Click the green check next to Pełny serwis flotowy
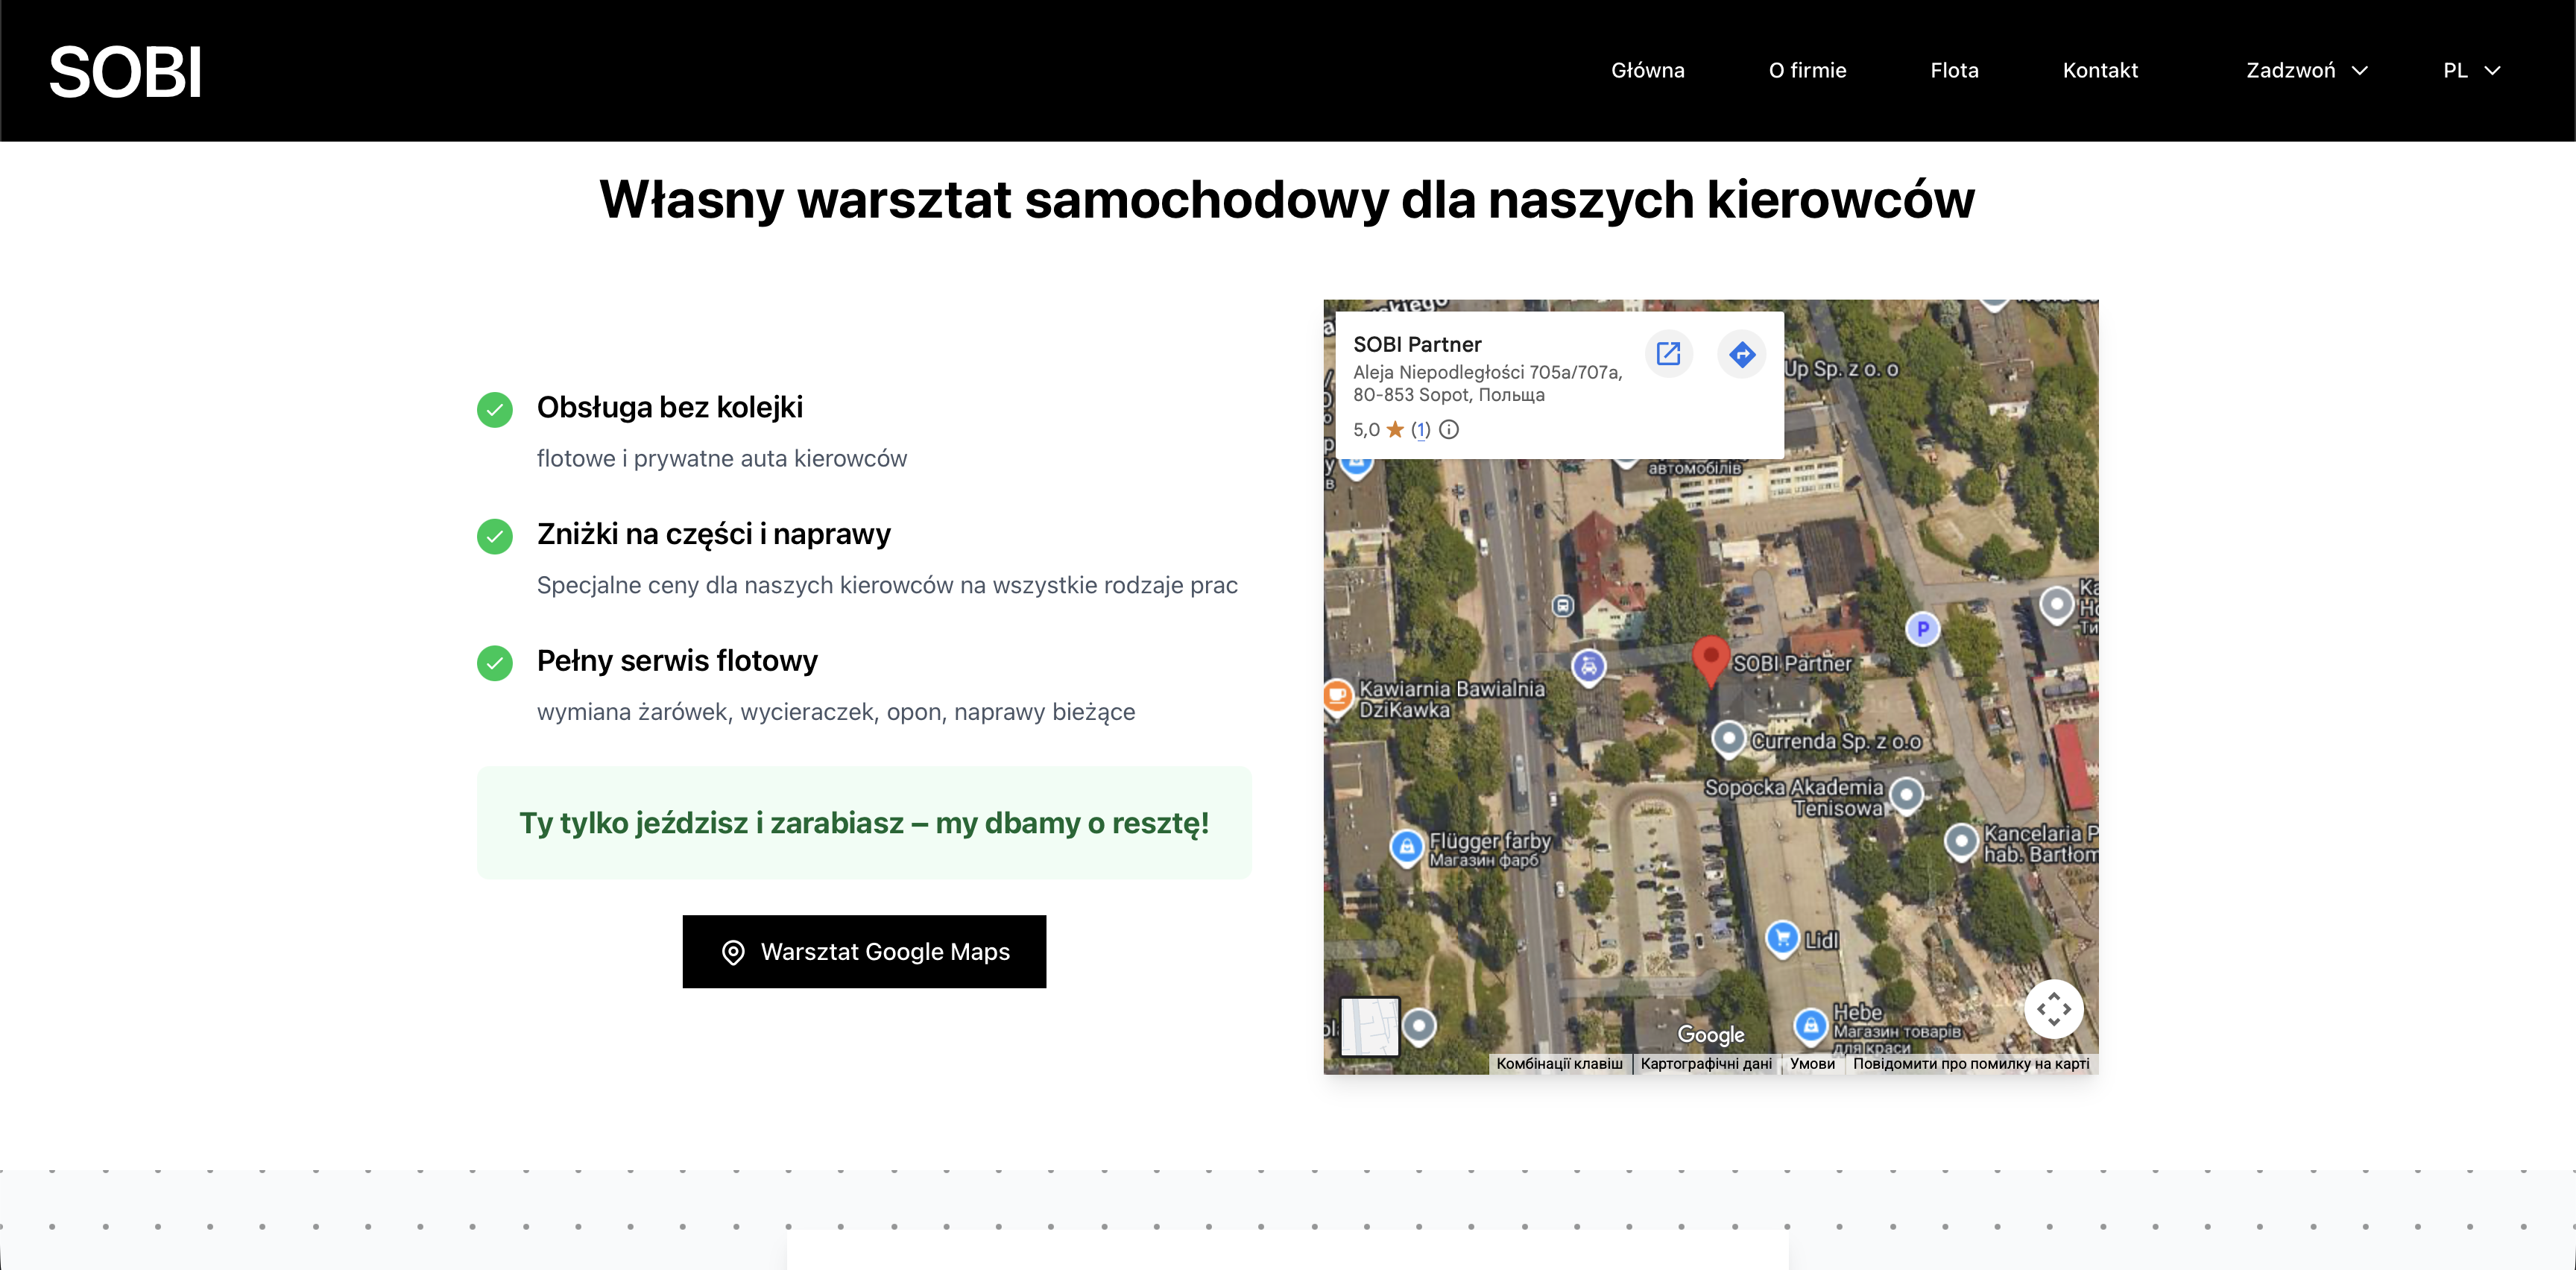The width and height of the screenshot is (2576, 1270). [x=494, y=663]
